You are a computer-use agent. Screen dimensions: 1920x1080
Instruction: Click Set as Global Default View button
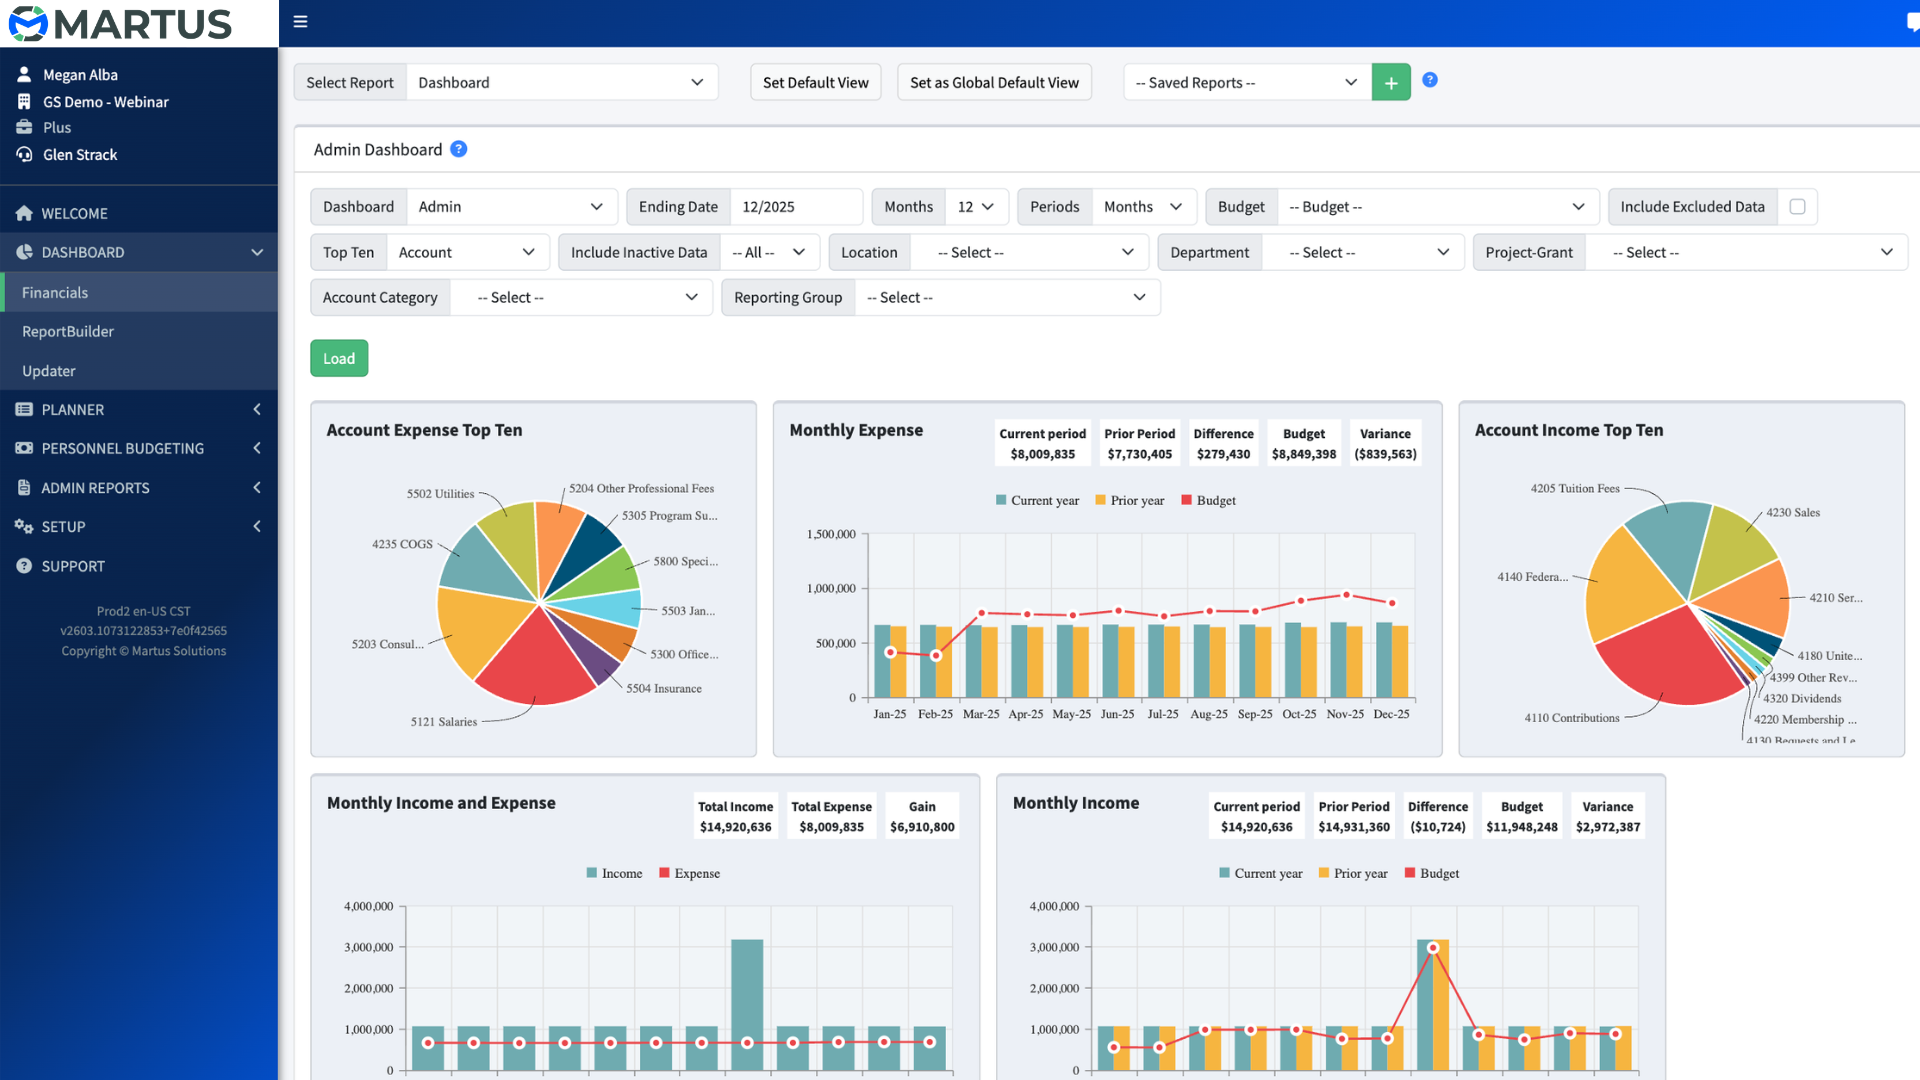tap(994, 82)
